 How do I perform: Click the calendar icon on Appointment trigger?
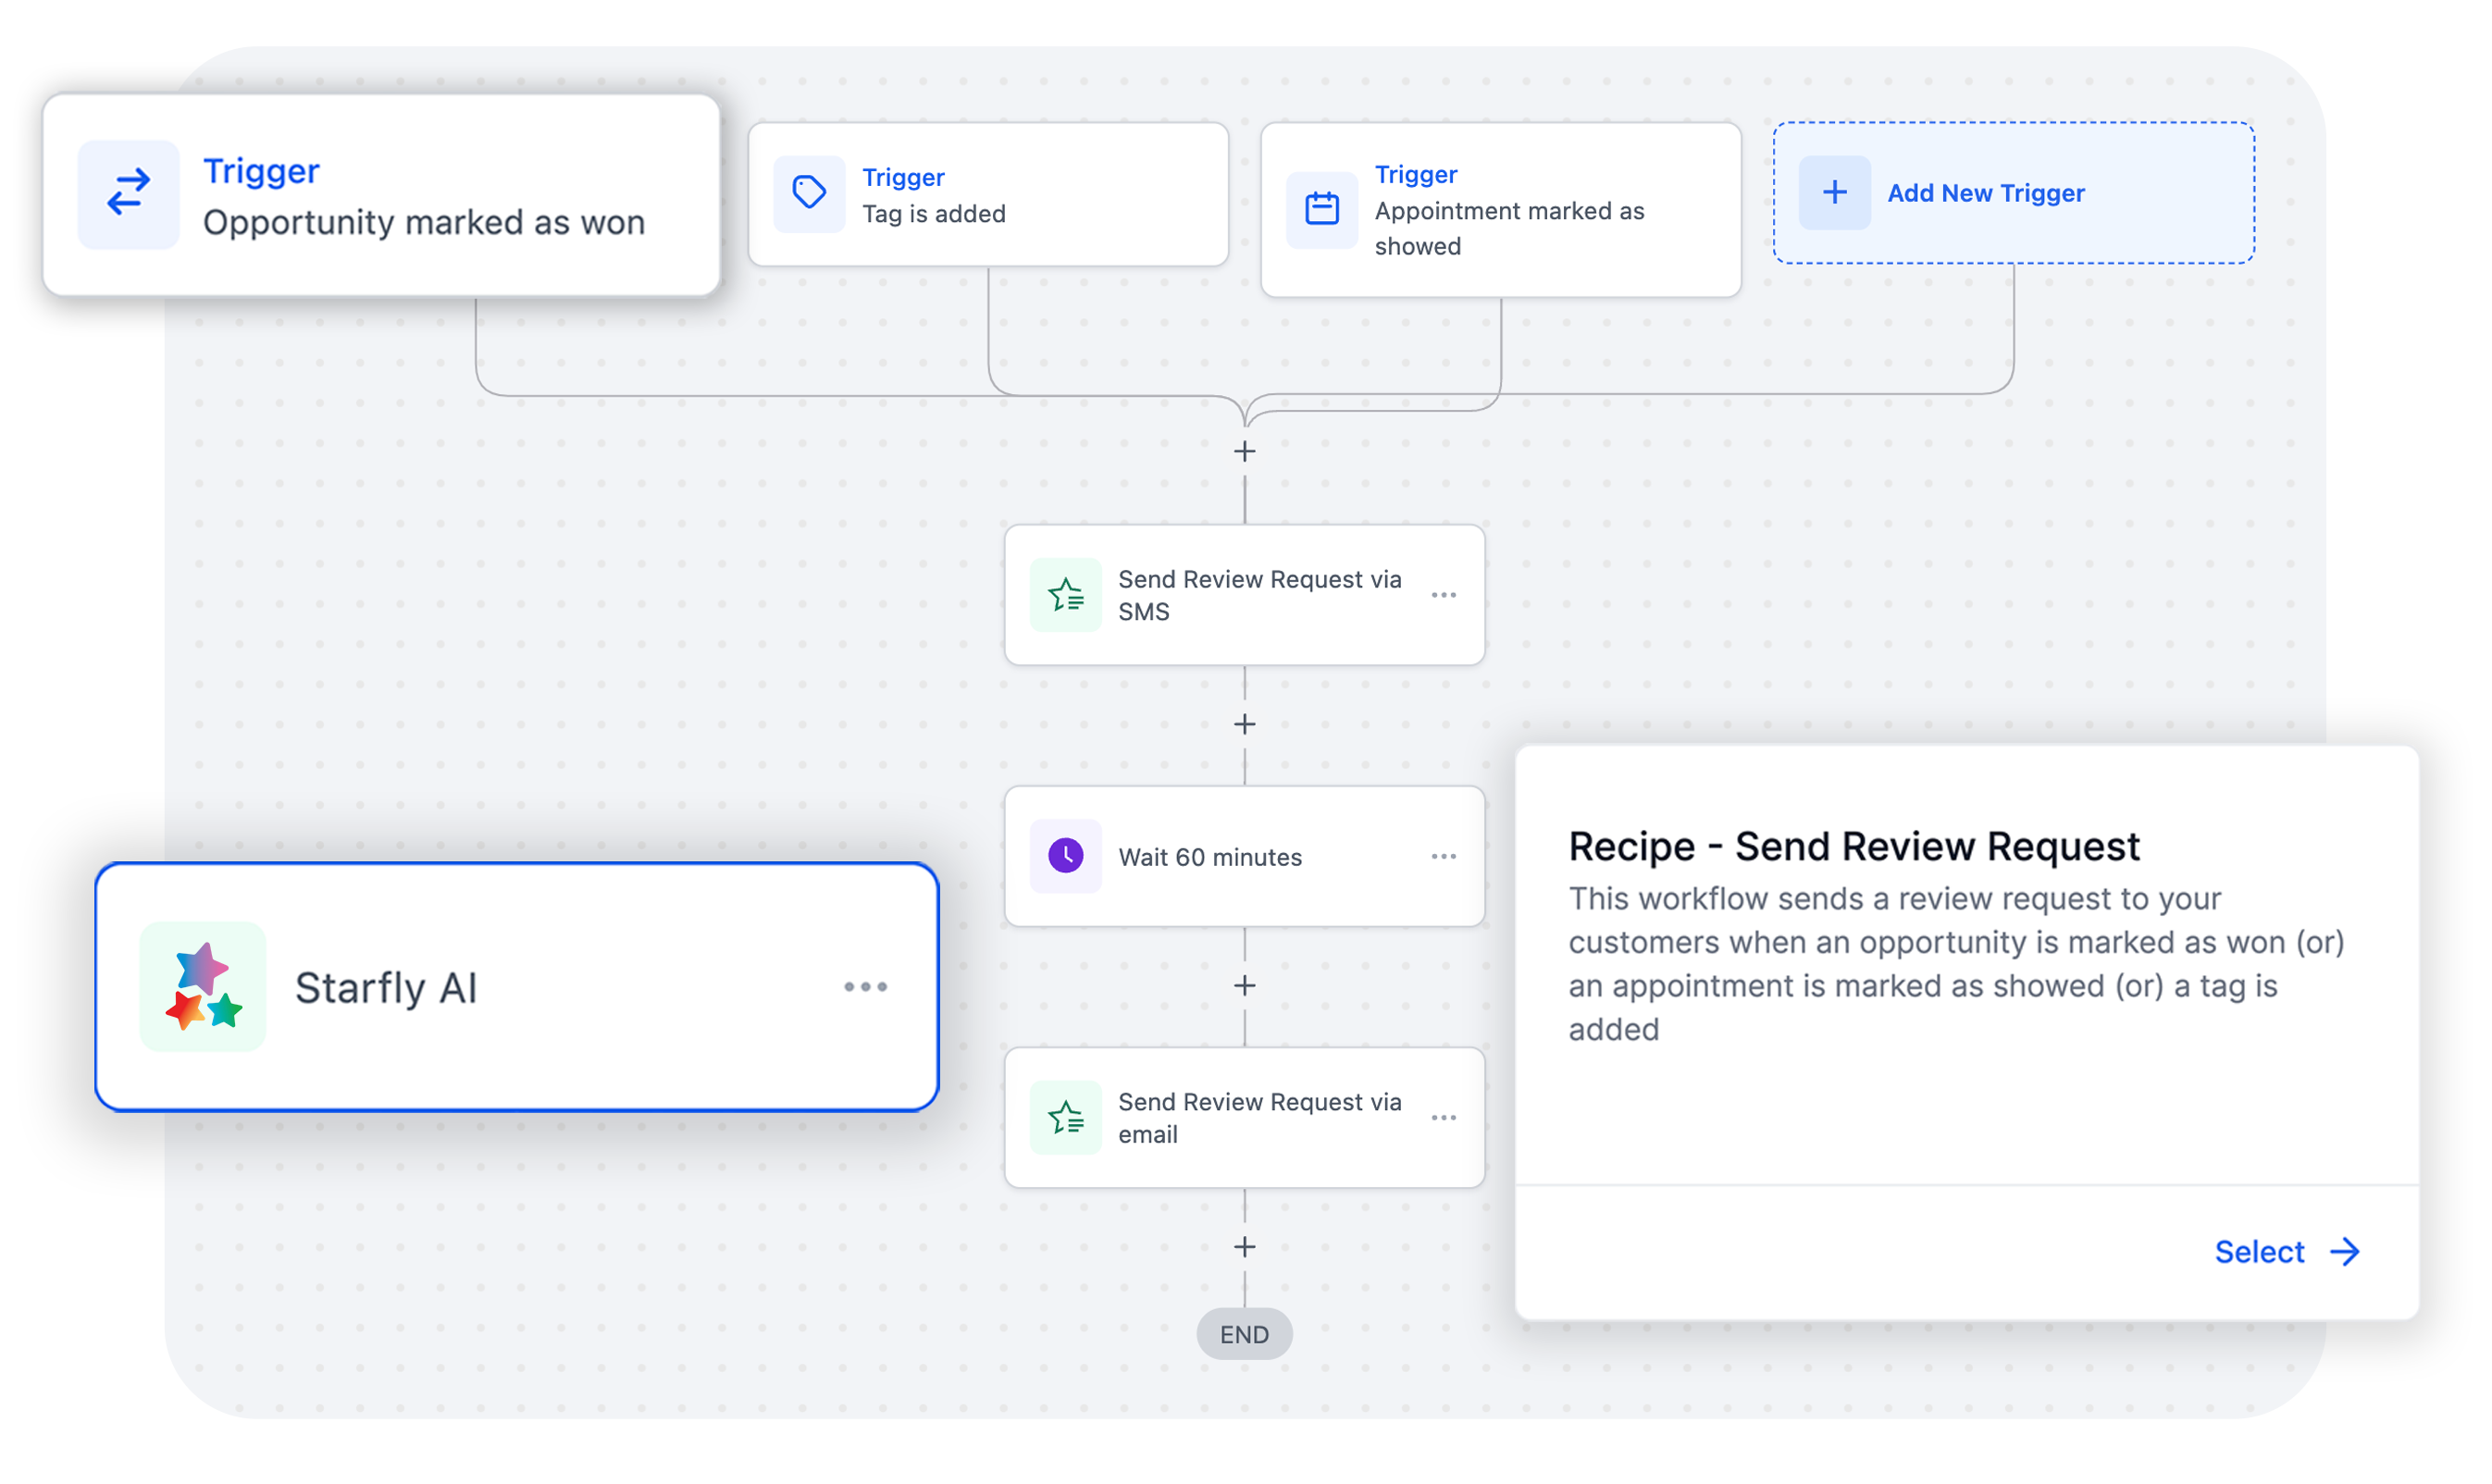click(1322, 208)
